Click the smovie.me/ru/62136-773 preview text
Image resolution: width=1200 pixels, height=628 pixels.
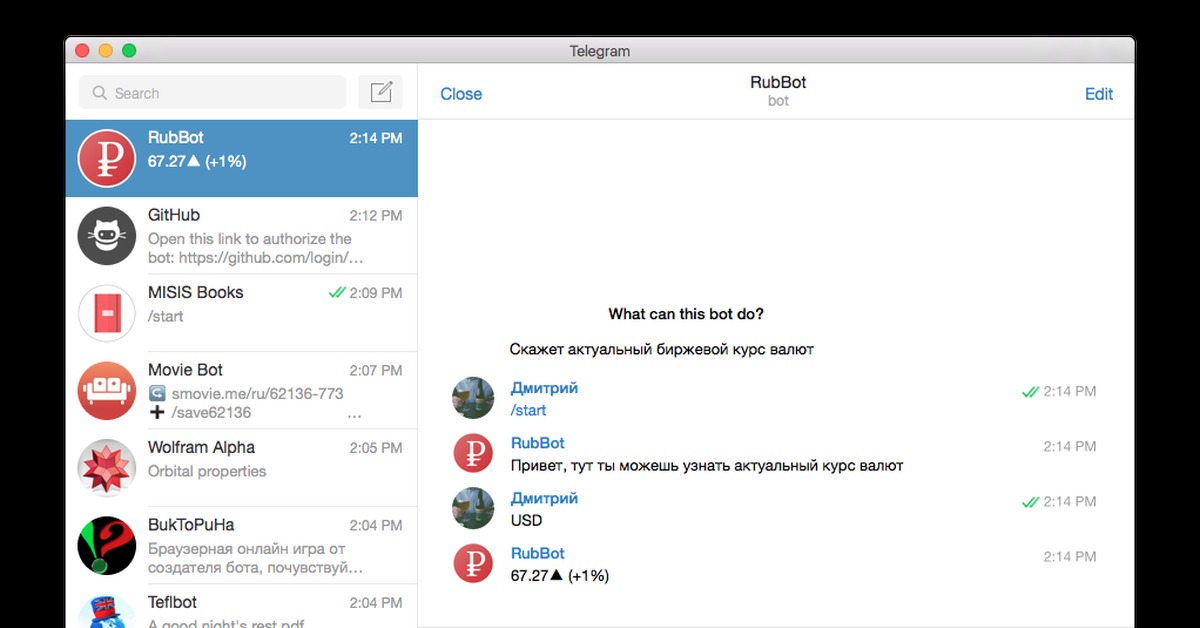tap(257, 394)
